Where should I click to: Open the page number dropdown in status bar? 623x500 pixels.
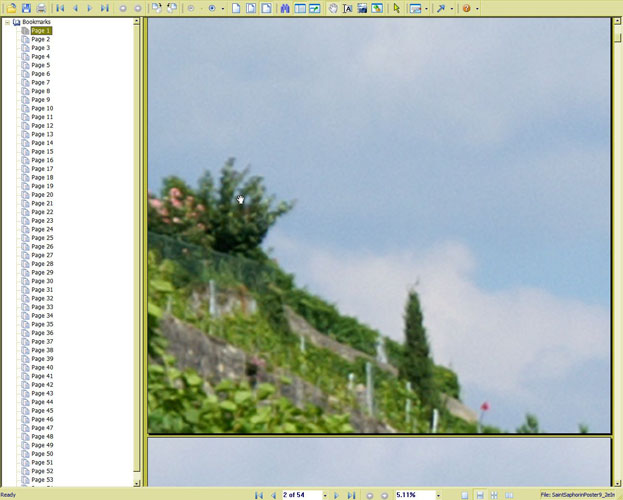[325, 495]
